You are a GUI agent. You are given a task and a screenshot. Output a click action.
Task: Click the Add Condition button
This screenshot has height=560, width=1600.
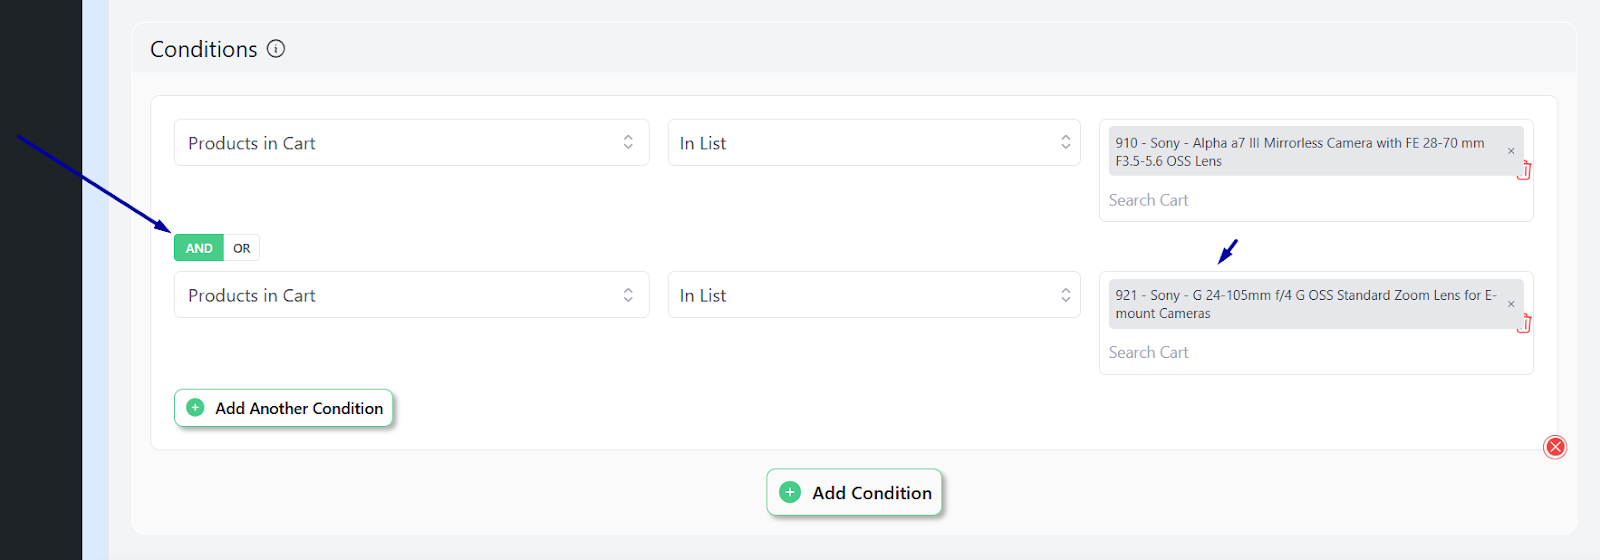855,492
